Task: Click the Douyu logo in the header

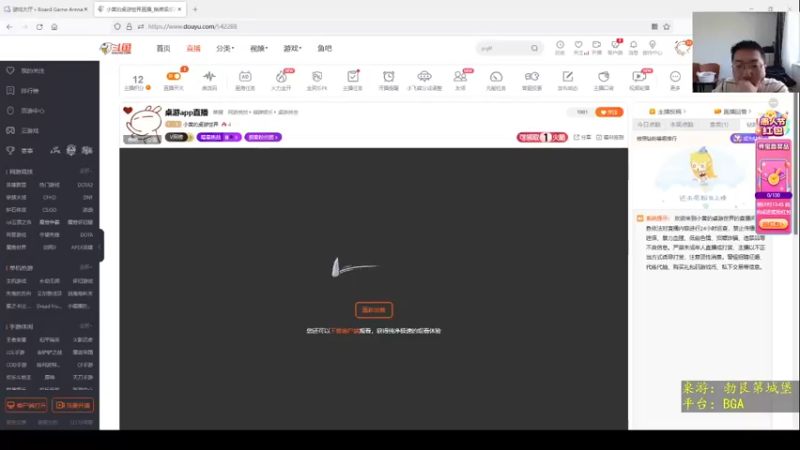Action: (x=116, y=48)
